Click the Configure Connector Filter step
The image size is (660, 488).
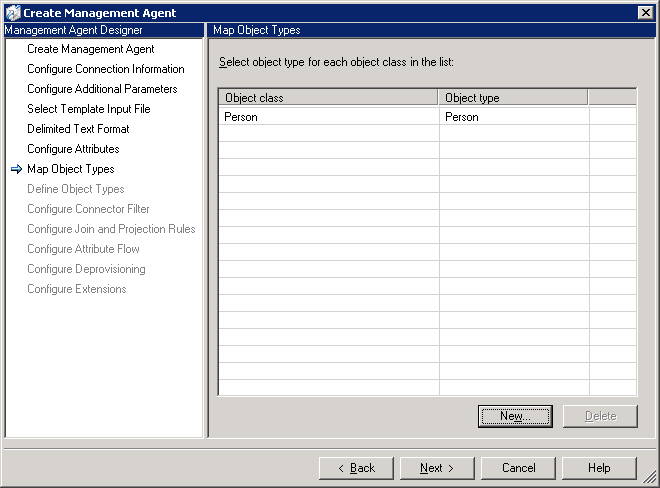[88, 209]
